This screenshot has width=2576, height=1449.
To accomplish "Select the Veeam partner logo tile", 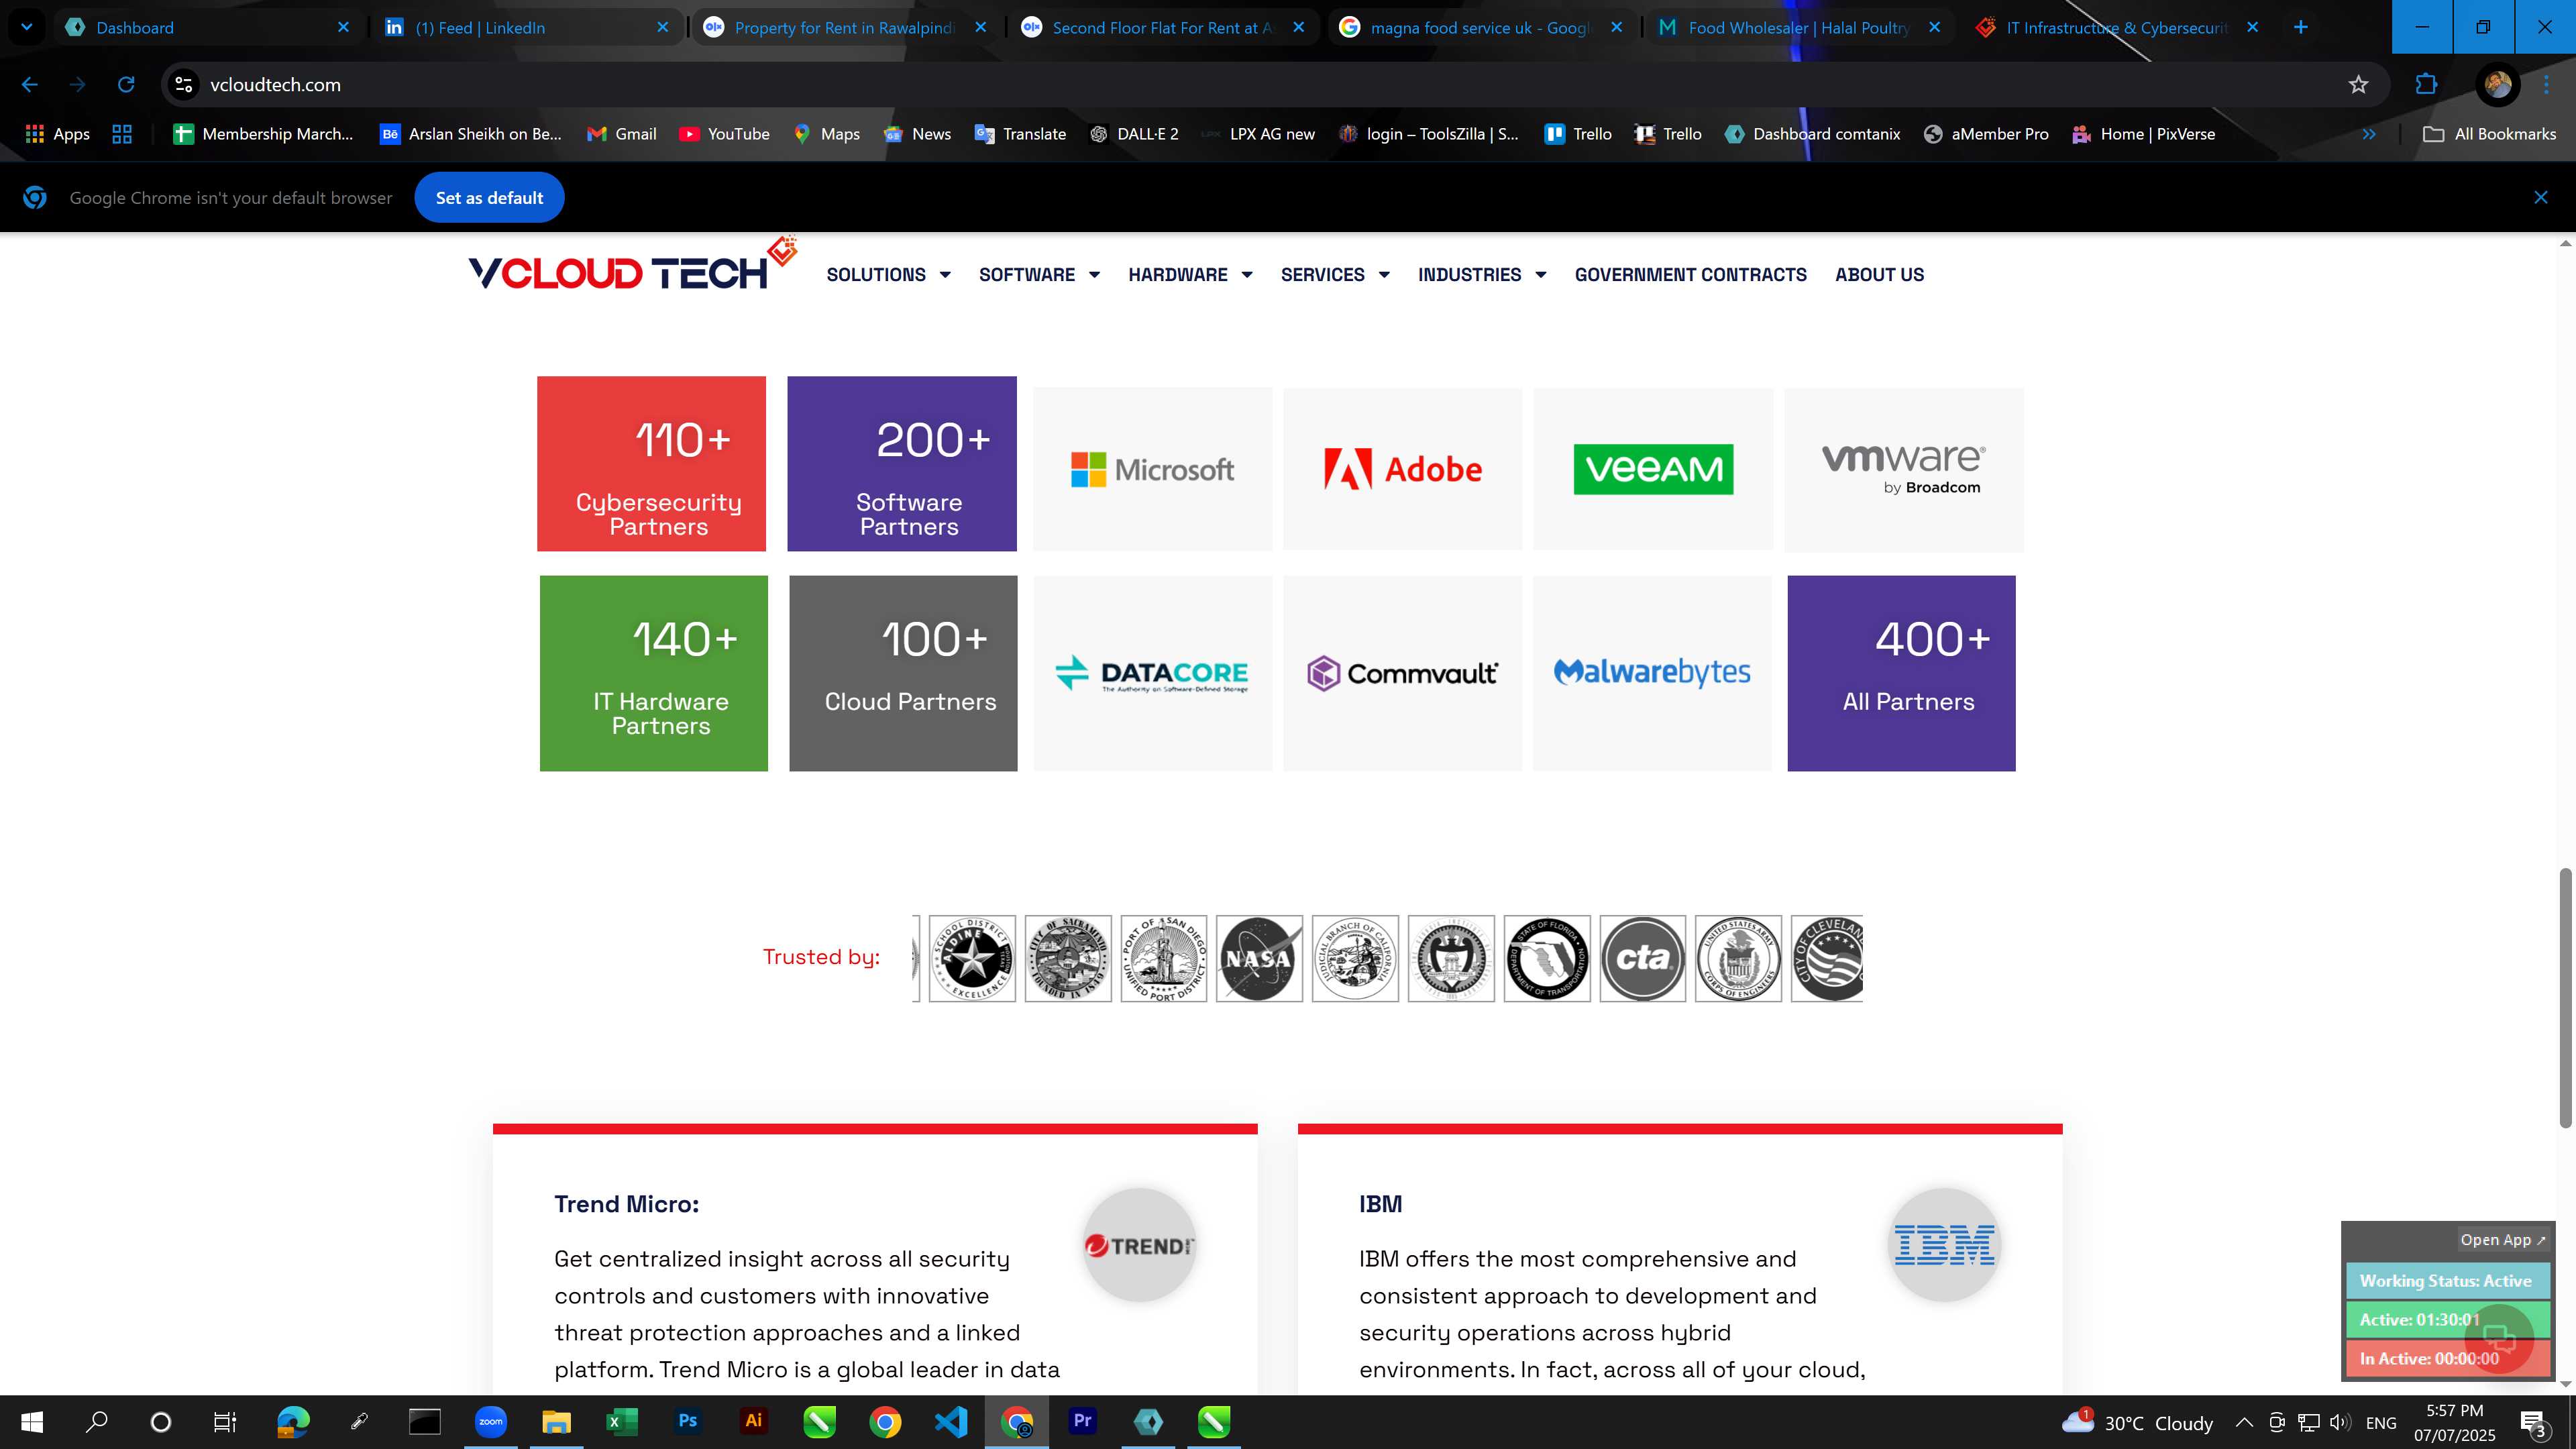I will (x=1653, y=469).
